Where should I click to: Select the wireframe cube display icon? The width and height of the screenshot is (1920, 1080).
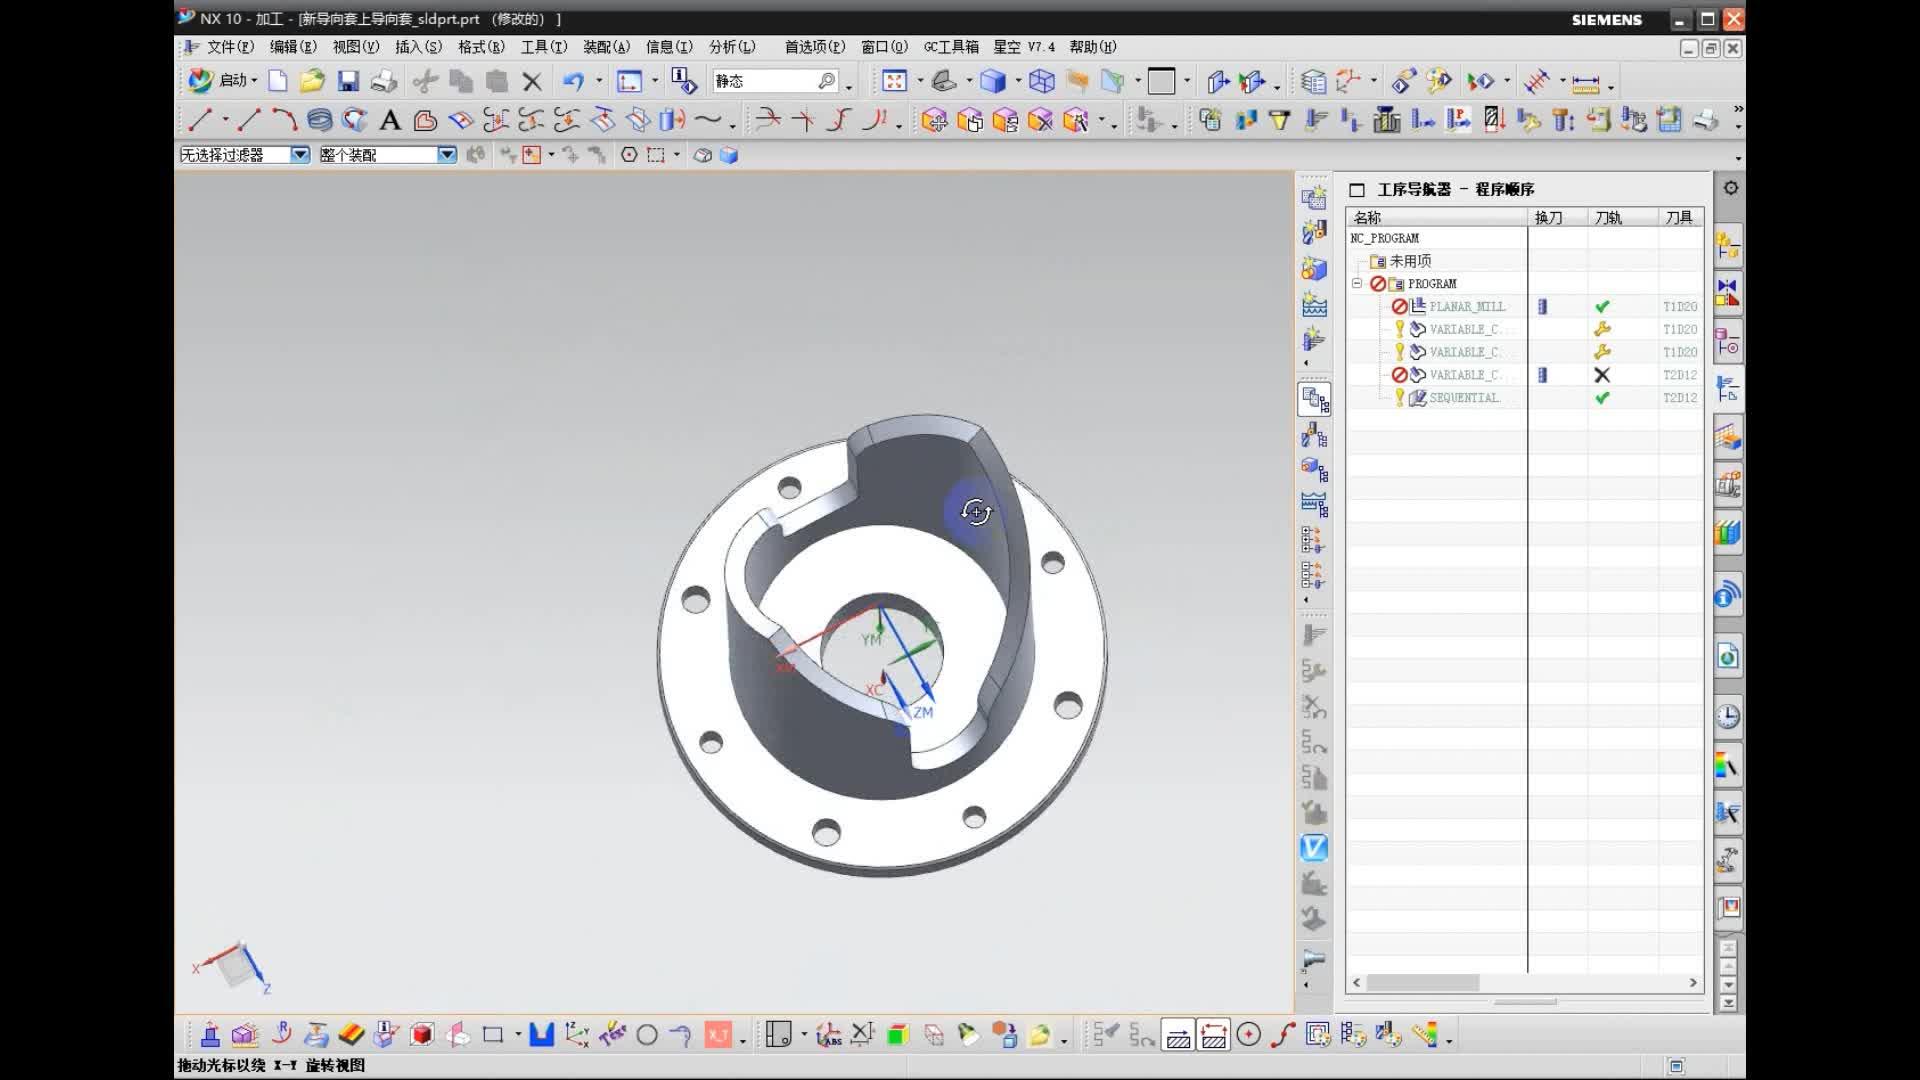coord(1042,81)
